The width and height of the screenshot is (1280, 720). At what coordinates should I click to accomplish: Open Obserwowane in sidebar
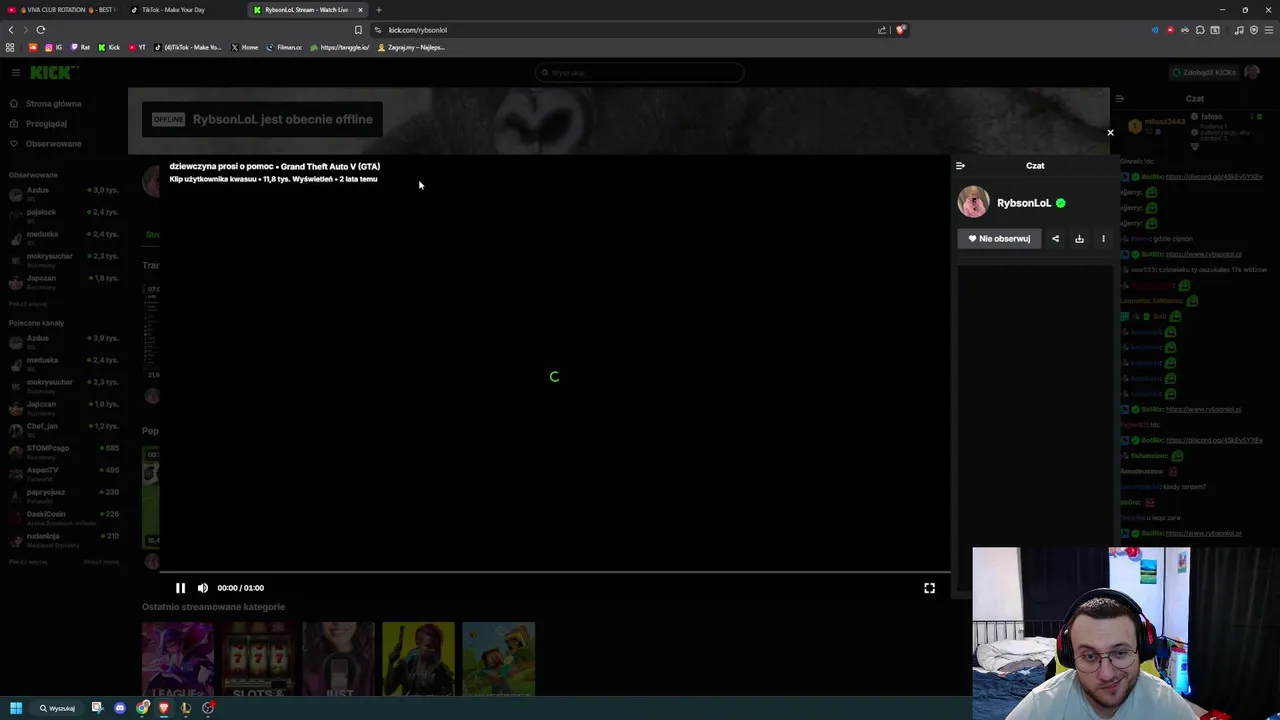[53, 144]
